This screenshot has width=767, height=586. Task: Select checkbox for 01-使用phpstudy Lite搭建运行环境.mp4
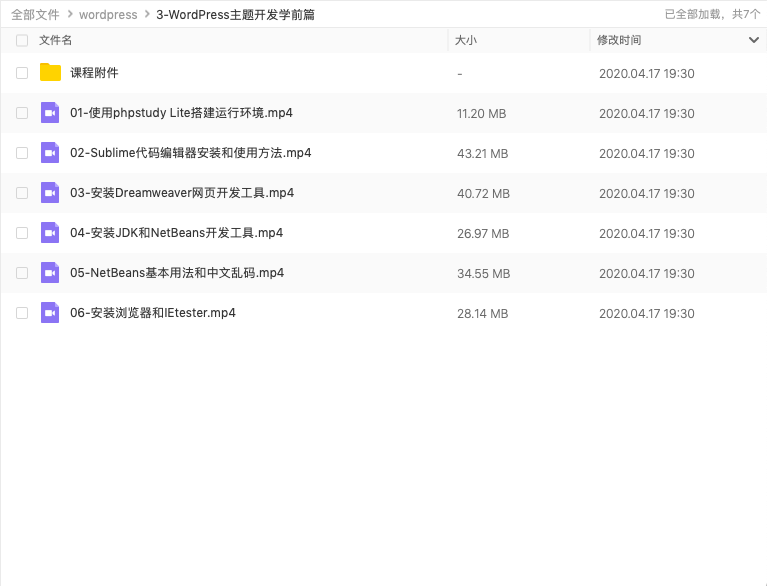coord(22,113)
